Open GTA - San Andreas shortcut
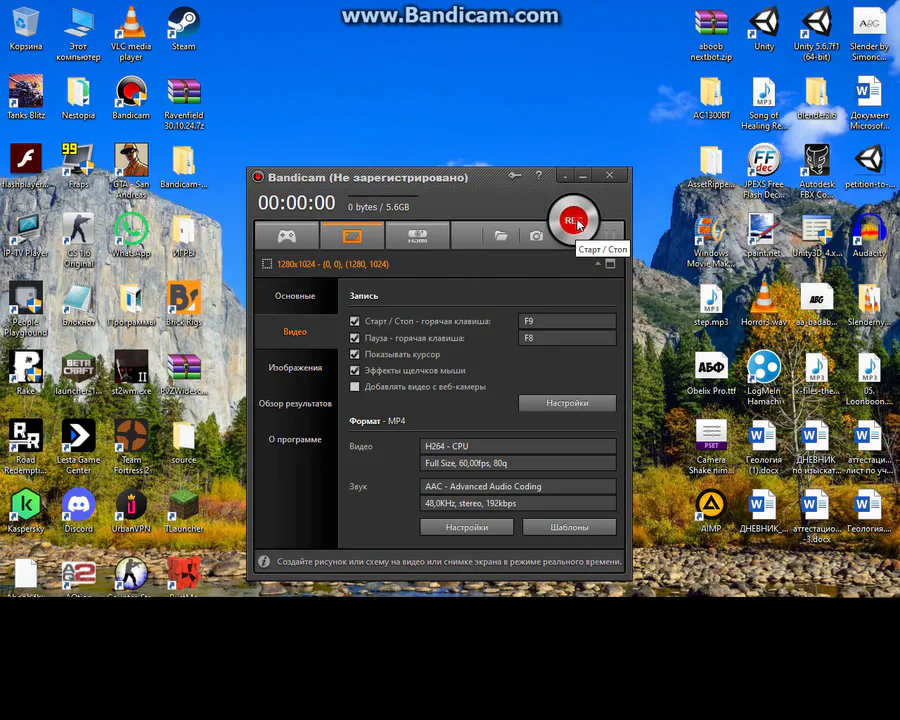900x720 pixels. point(131,171)
